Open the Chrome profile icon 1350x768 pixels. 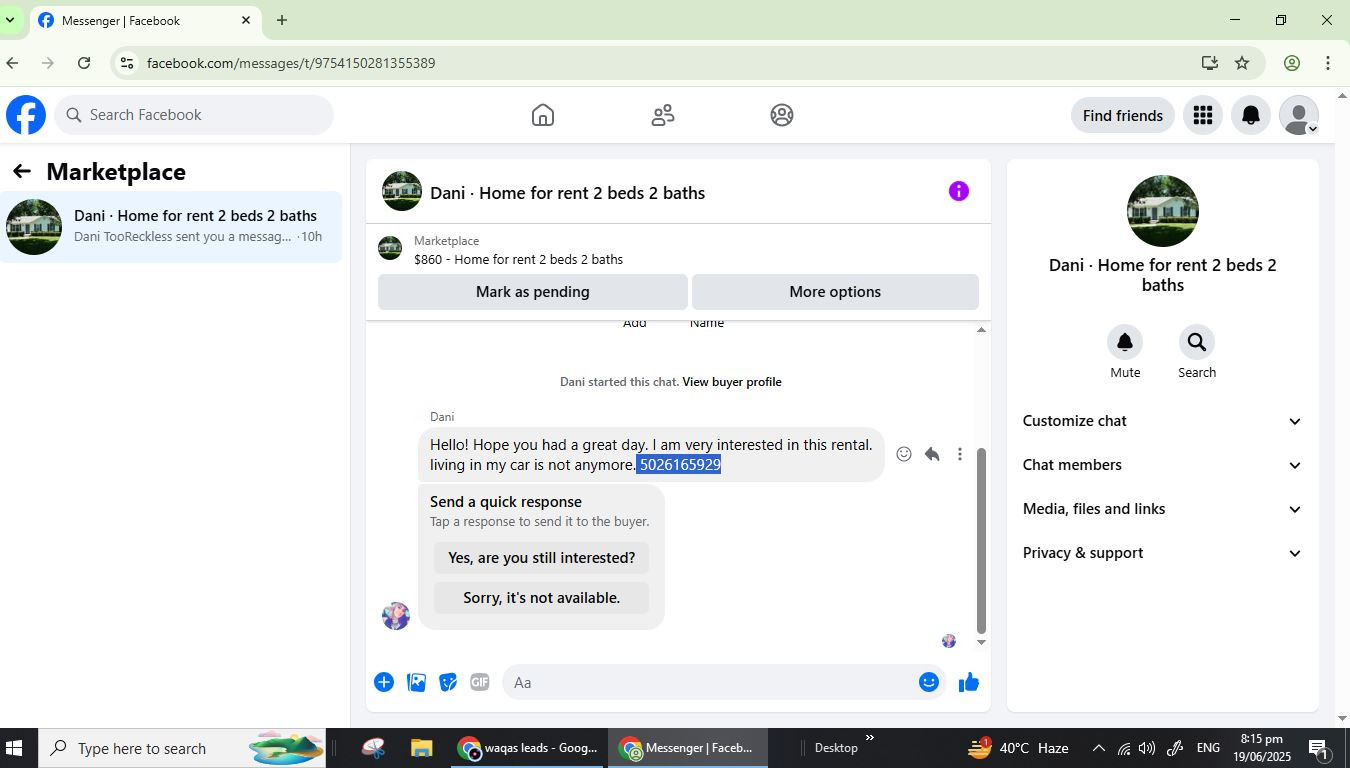[1292, 63]
